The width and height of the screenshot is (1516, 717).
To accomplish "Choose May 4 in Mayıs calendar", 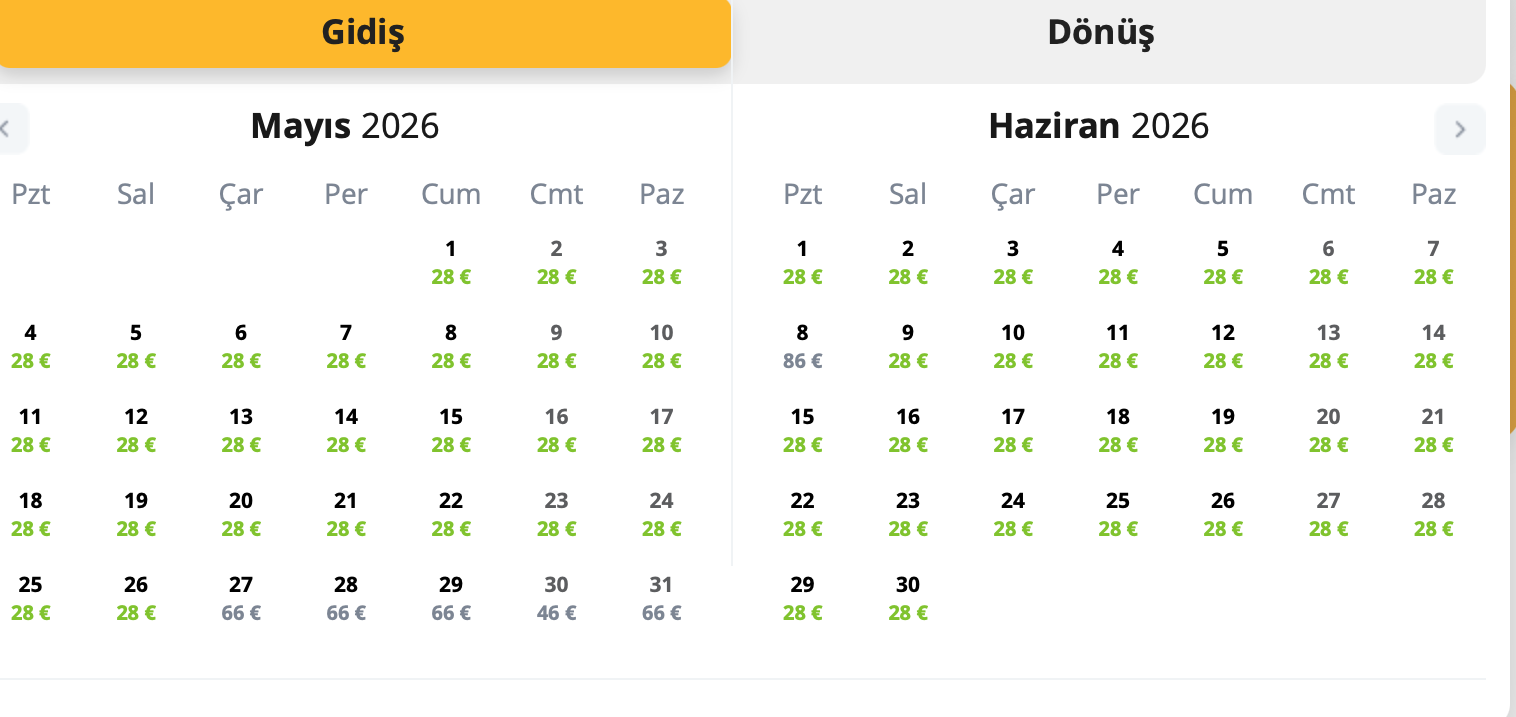I will point(31,346).
